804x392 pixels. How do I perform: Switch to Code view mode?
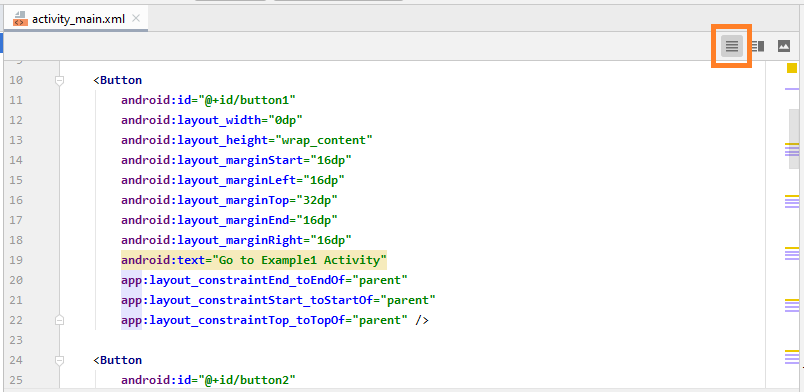732,47
